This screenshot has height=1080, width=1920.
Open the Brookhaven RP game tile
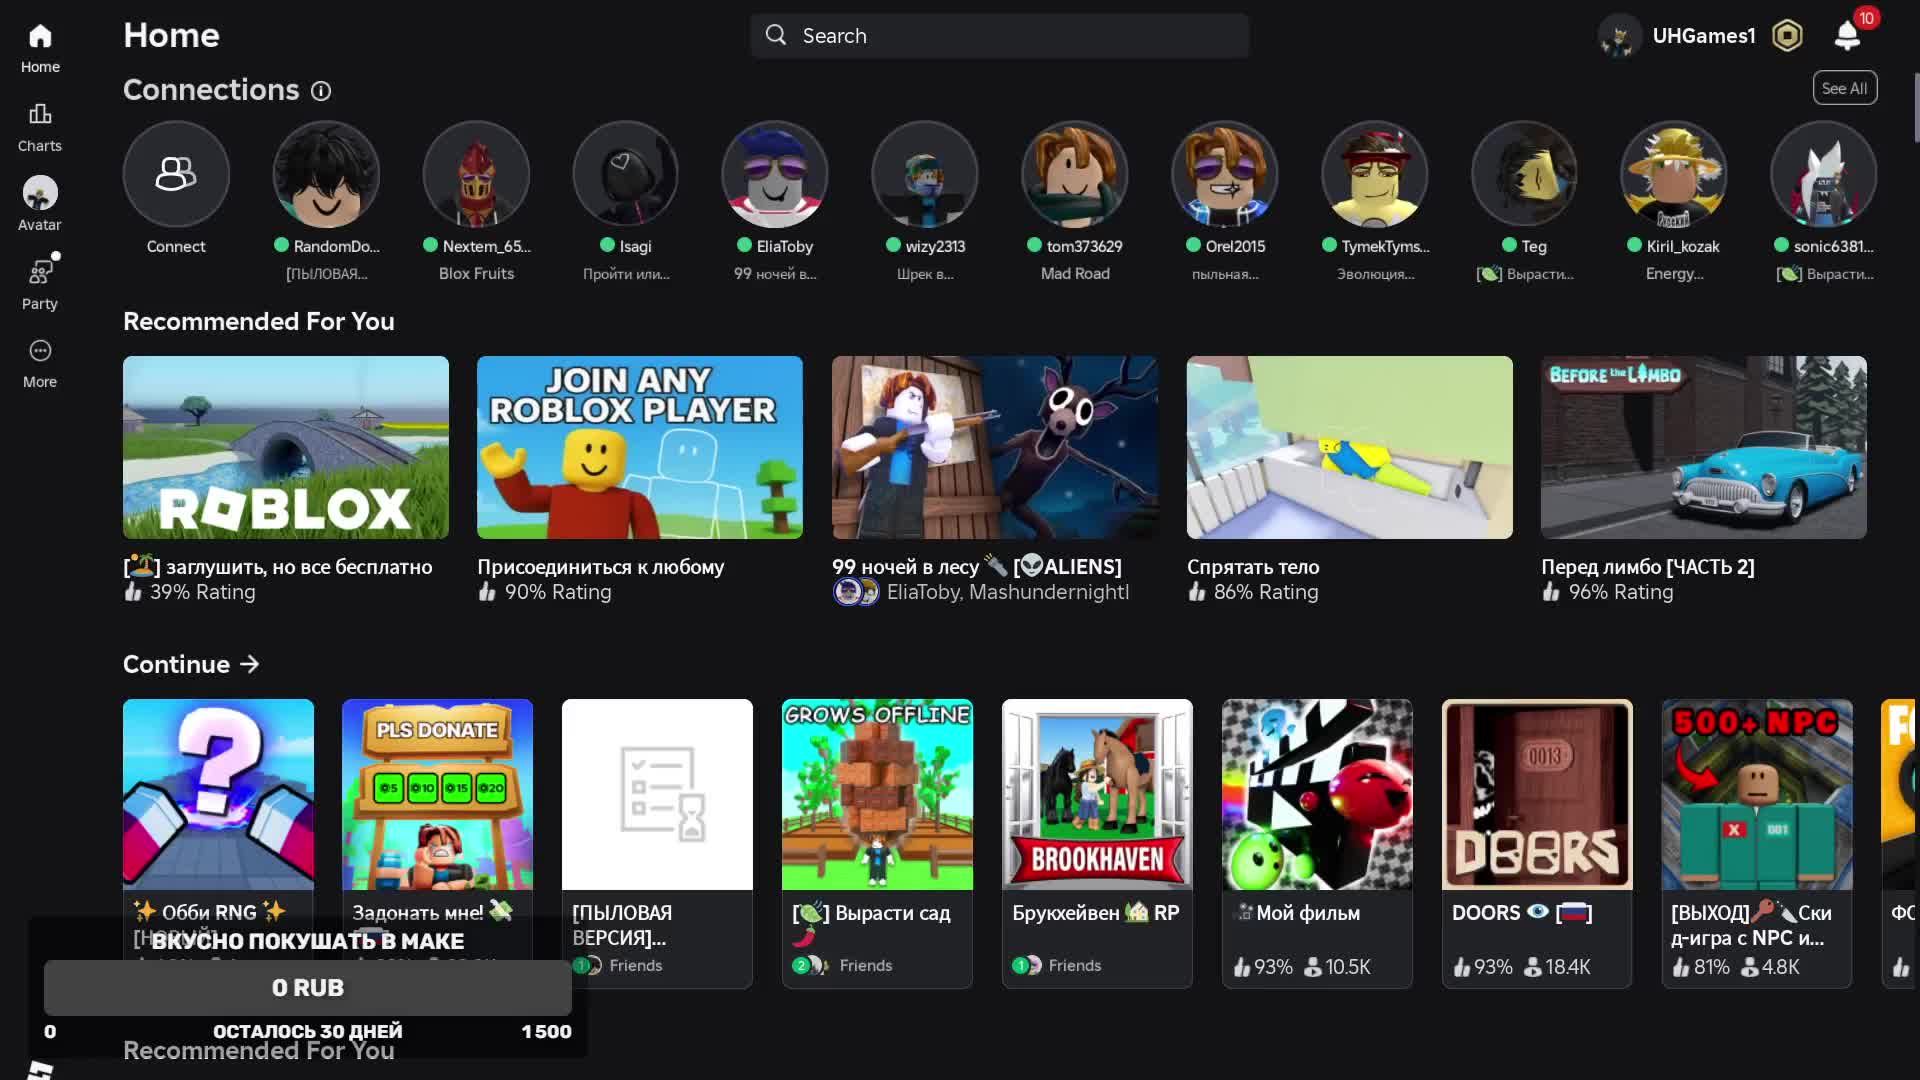pos(1097,795)
